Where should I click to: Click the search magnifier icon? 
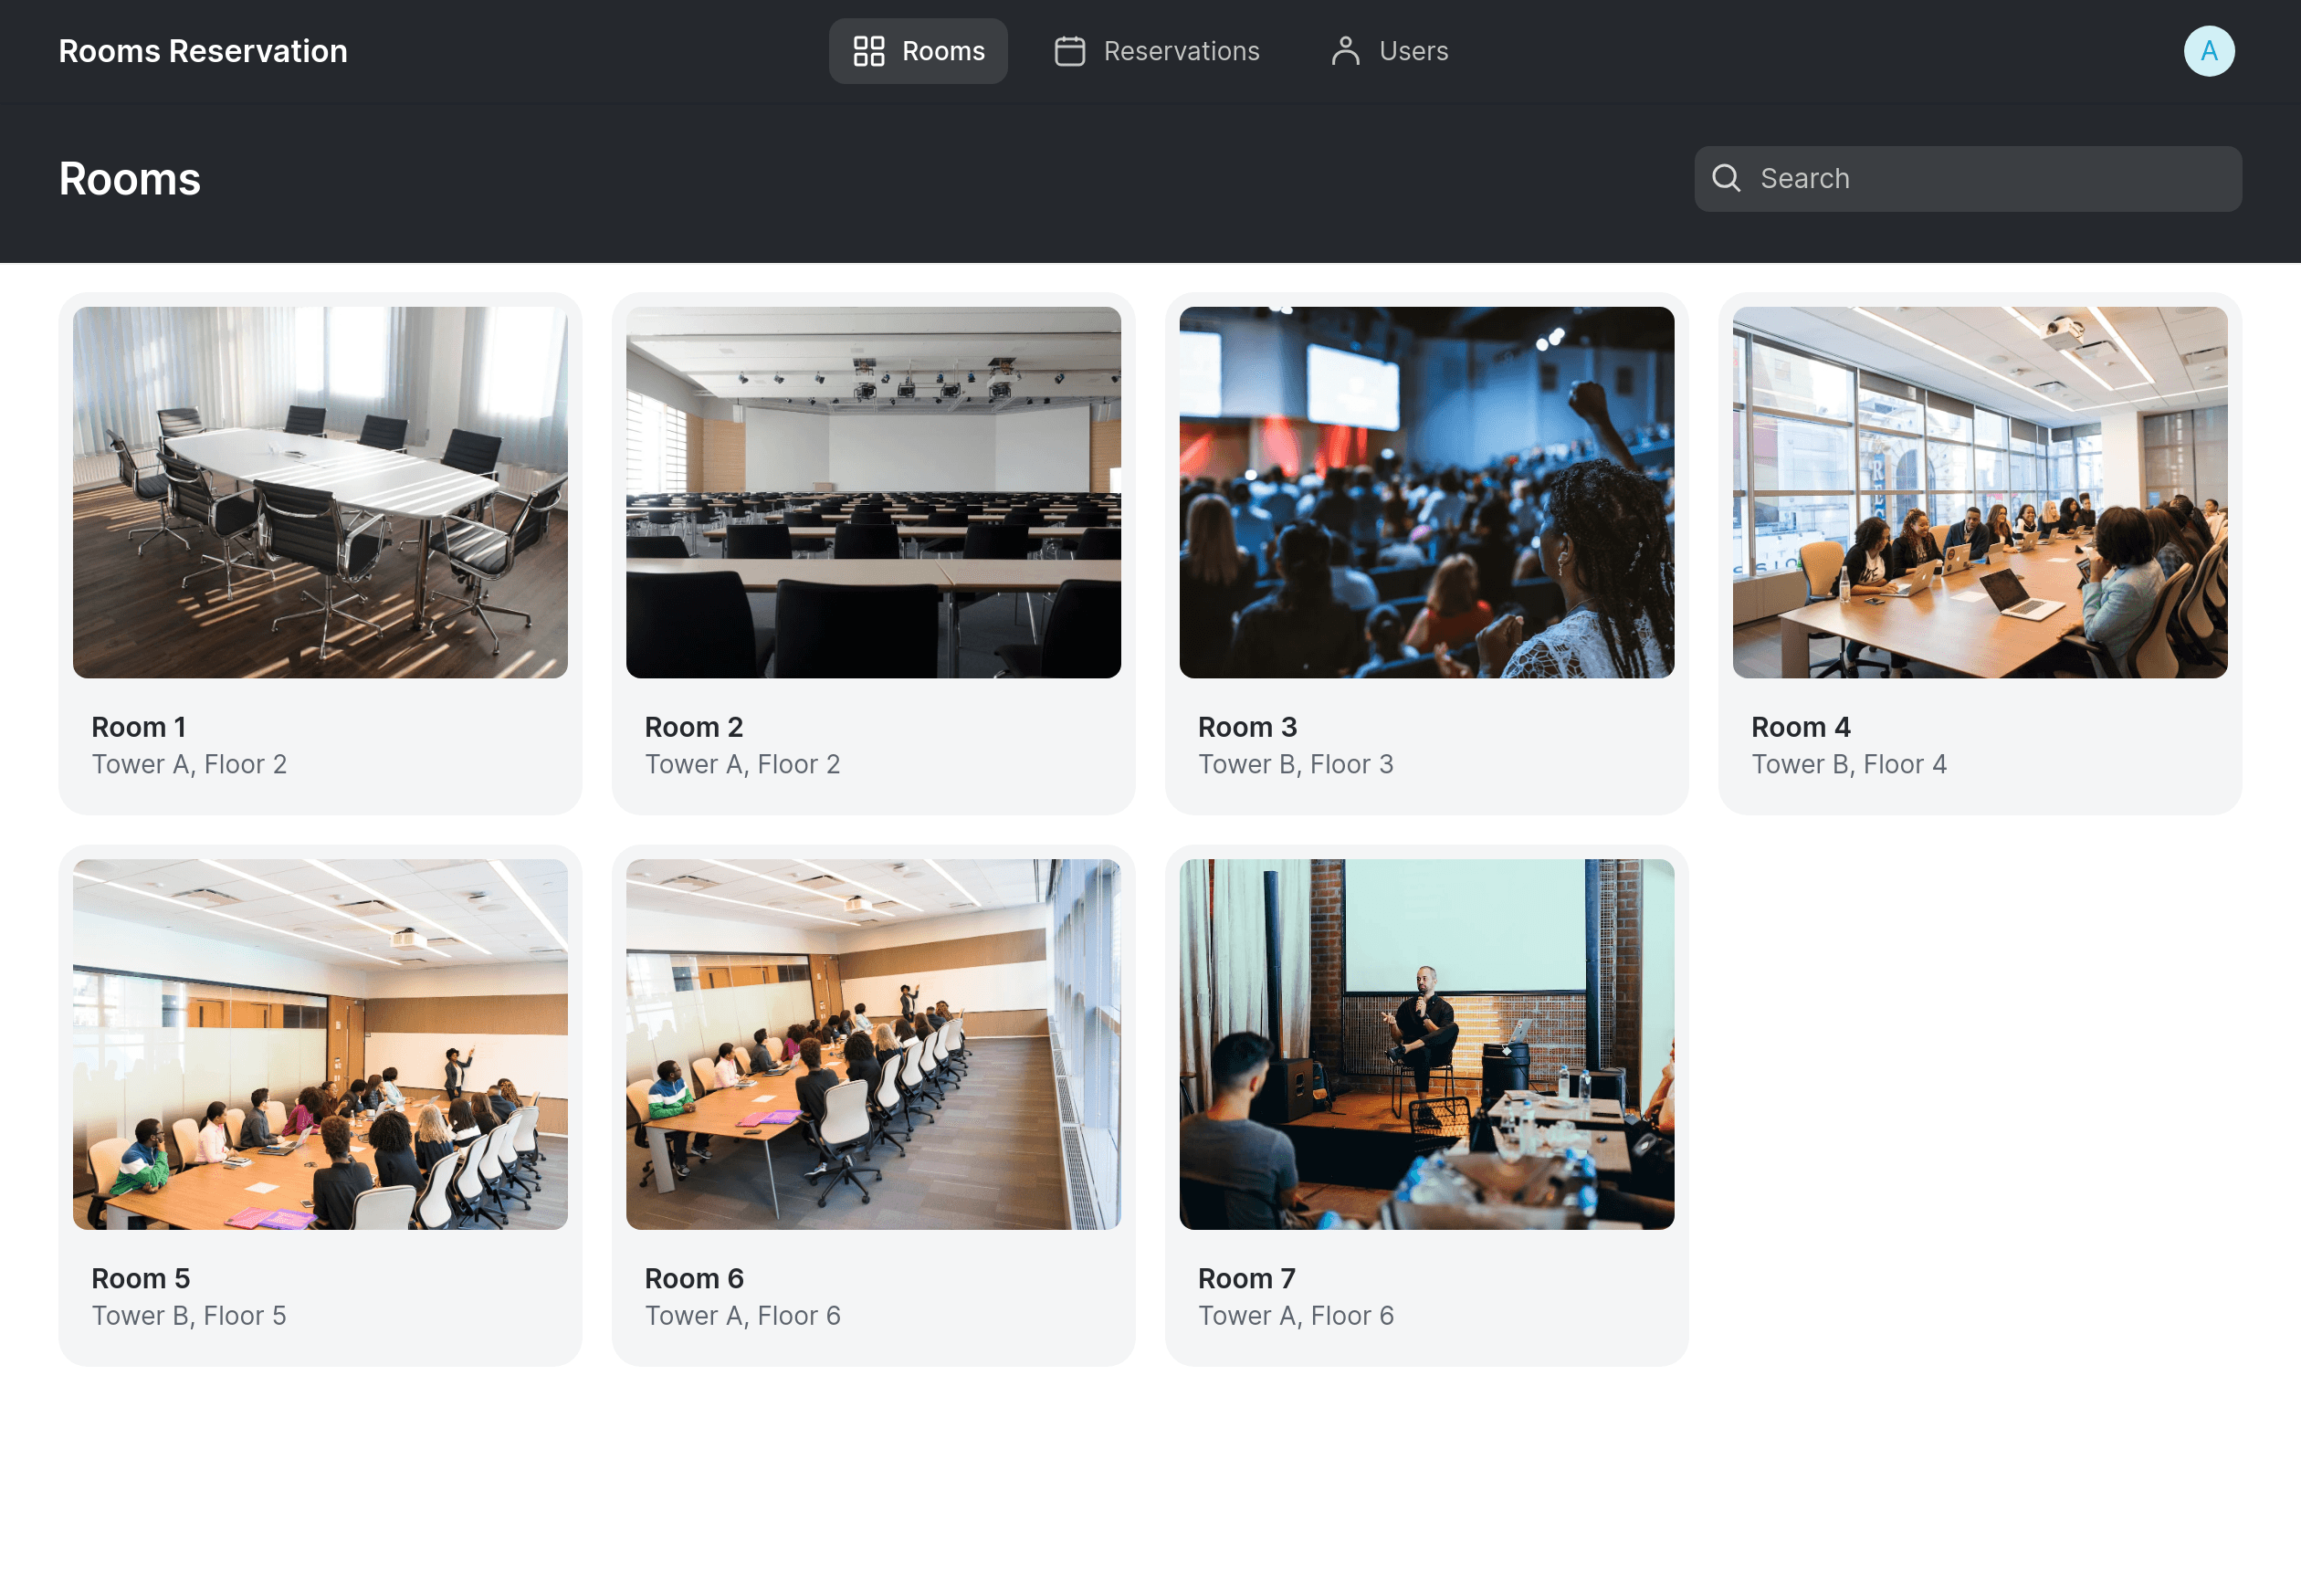[1726, 178]
